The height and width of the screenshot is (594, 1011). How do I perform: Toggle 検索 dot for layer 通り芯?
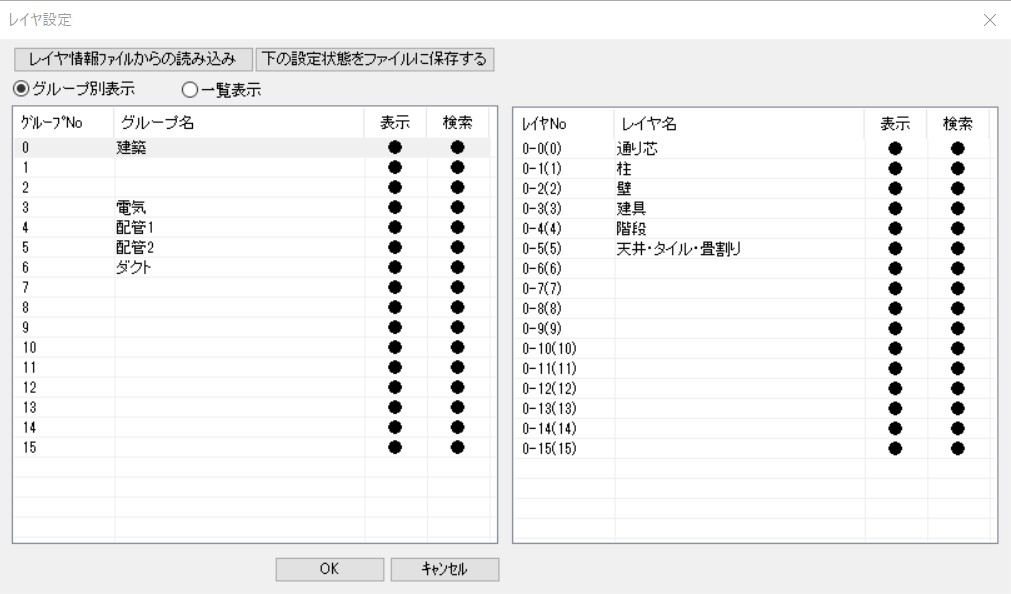tap(957, 148)
